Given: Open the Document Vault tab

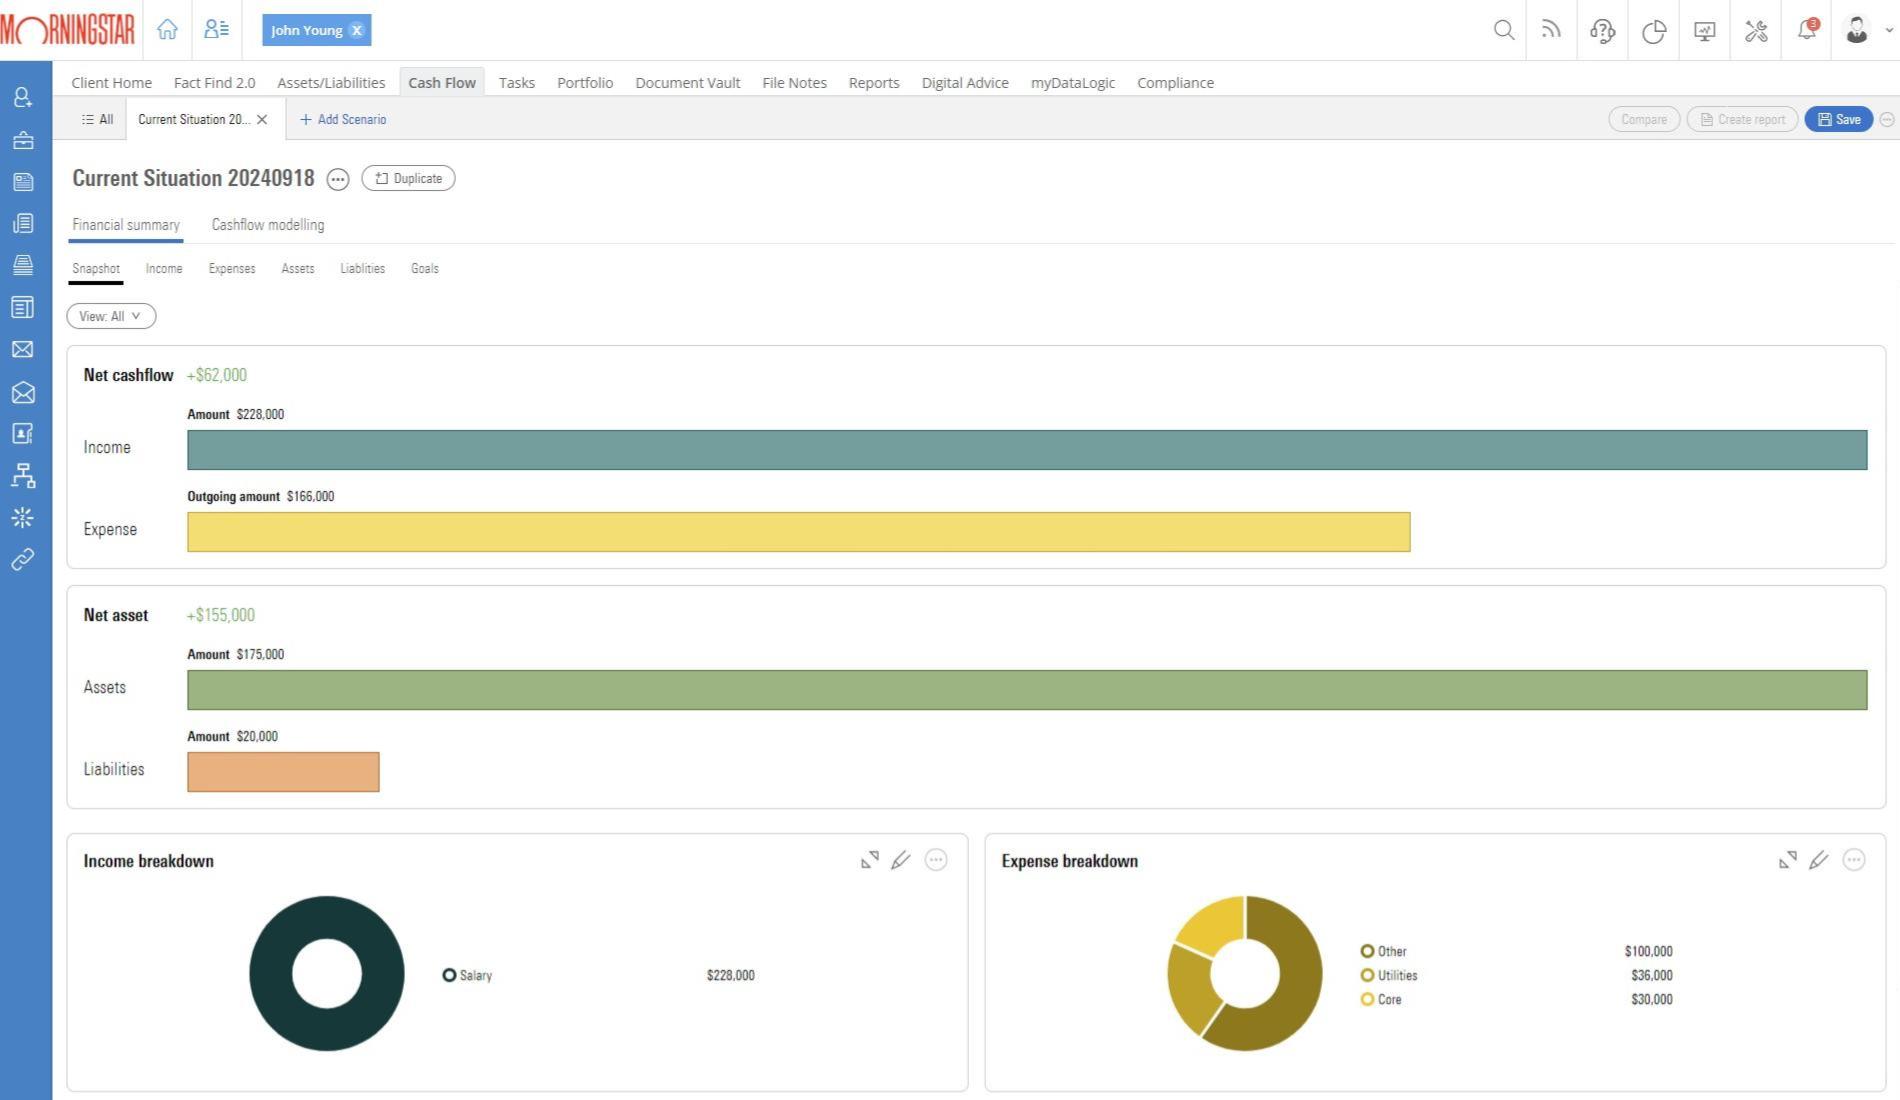Looking at the screenshot, I should [x=687, y=83].
